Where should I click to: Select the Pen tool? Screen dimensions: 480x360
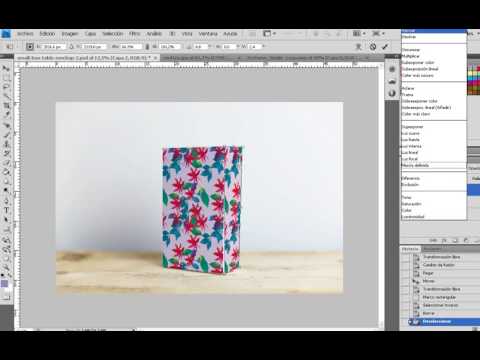(6, 201)
